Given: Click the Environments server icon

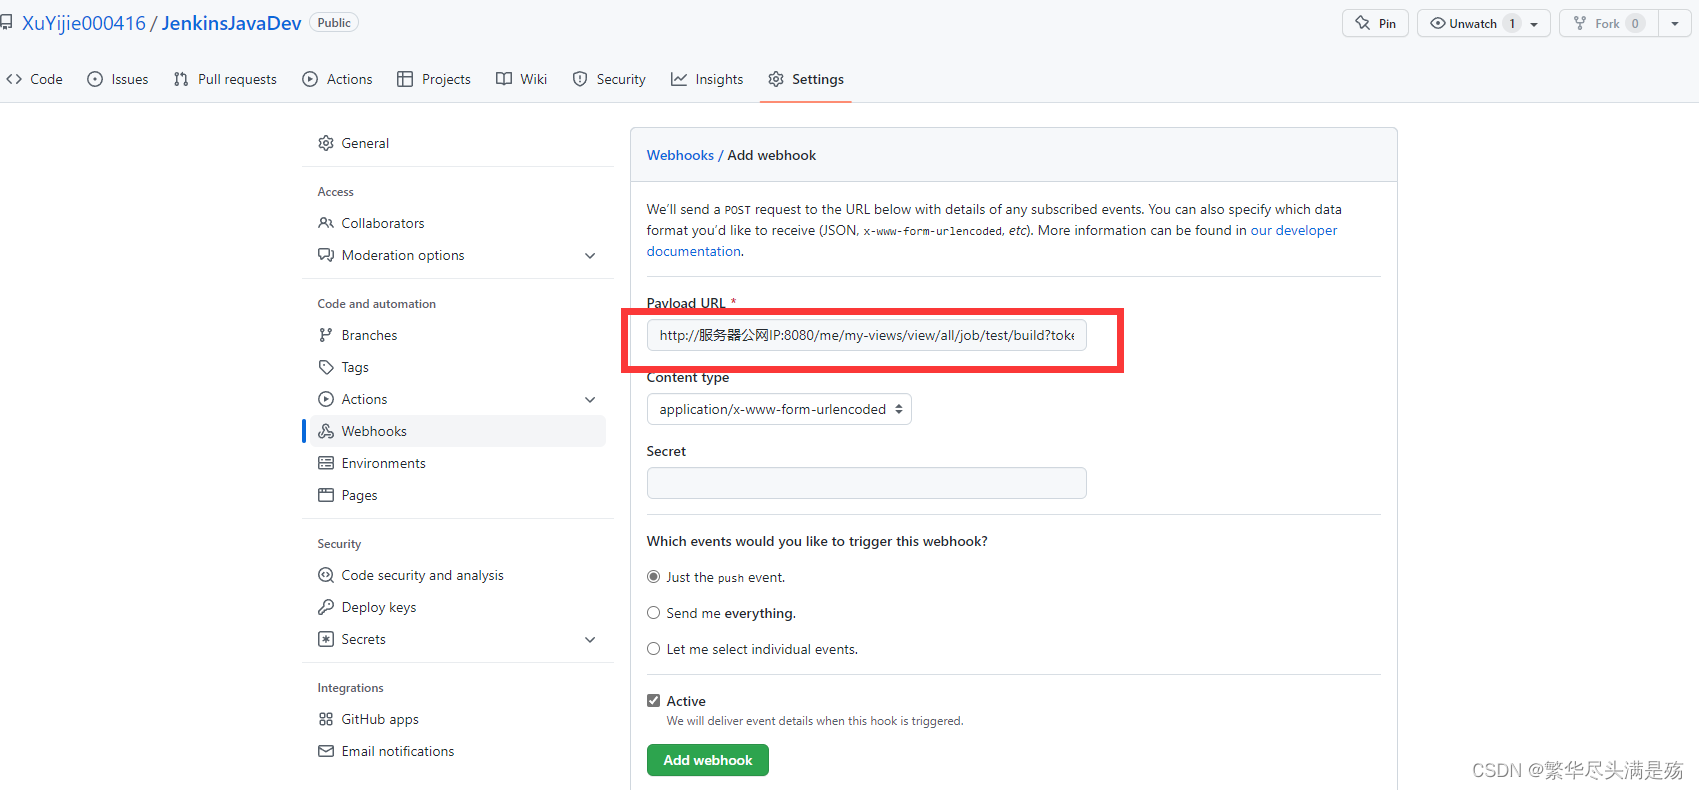Looking at the screenshot, I should (326, 463).
